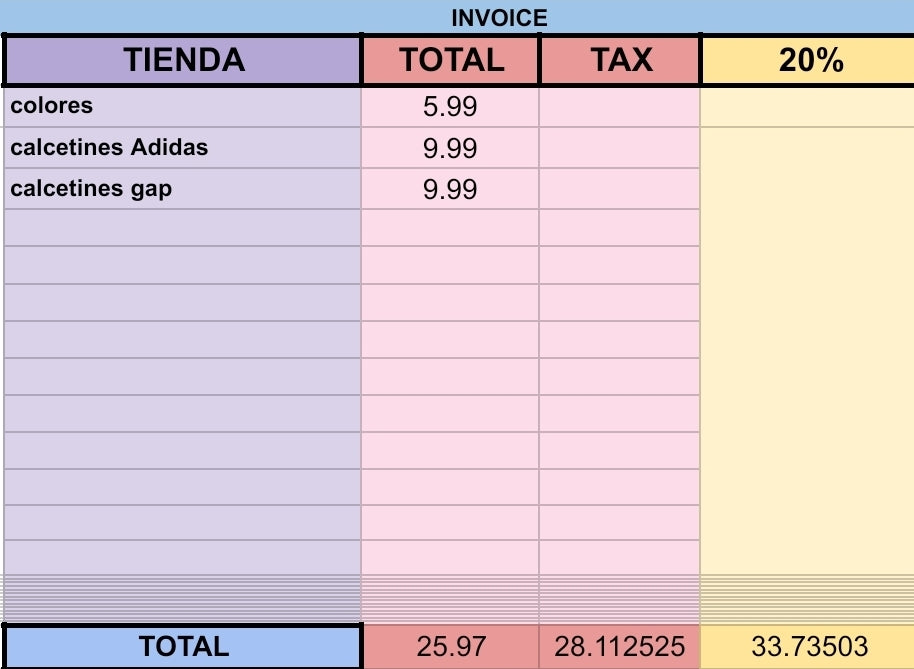This screenshot has height=669, width=914.
Task: Select the empty TAX cell in colores row
Action: click(620, 107)
